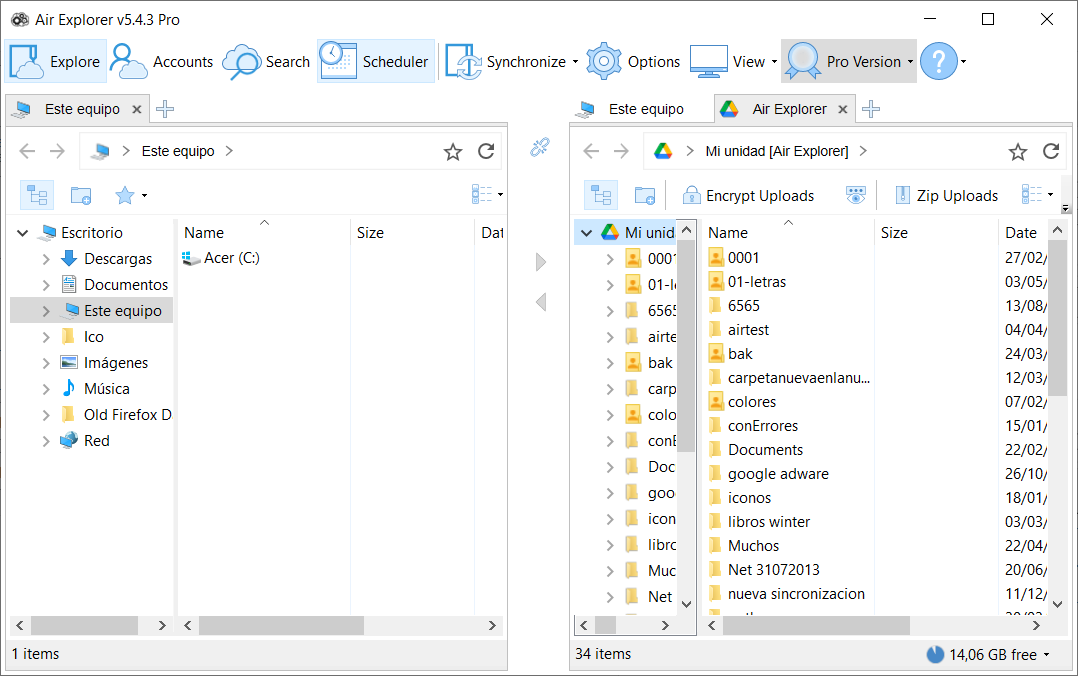The image size is (1078, 676).
Task: Create new folder in right pane
Action: point(645,195)
